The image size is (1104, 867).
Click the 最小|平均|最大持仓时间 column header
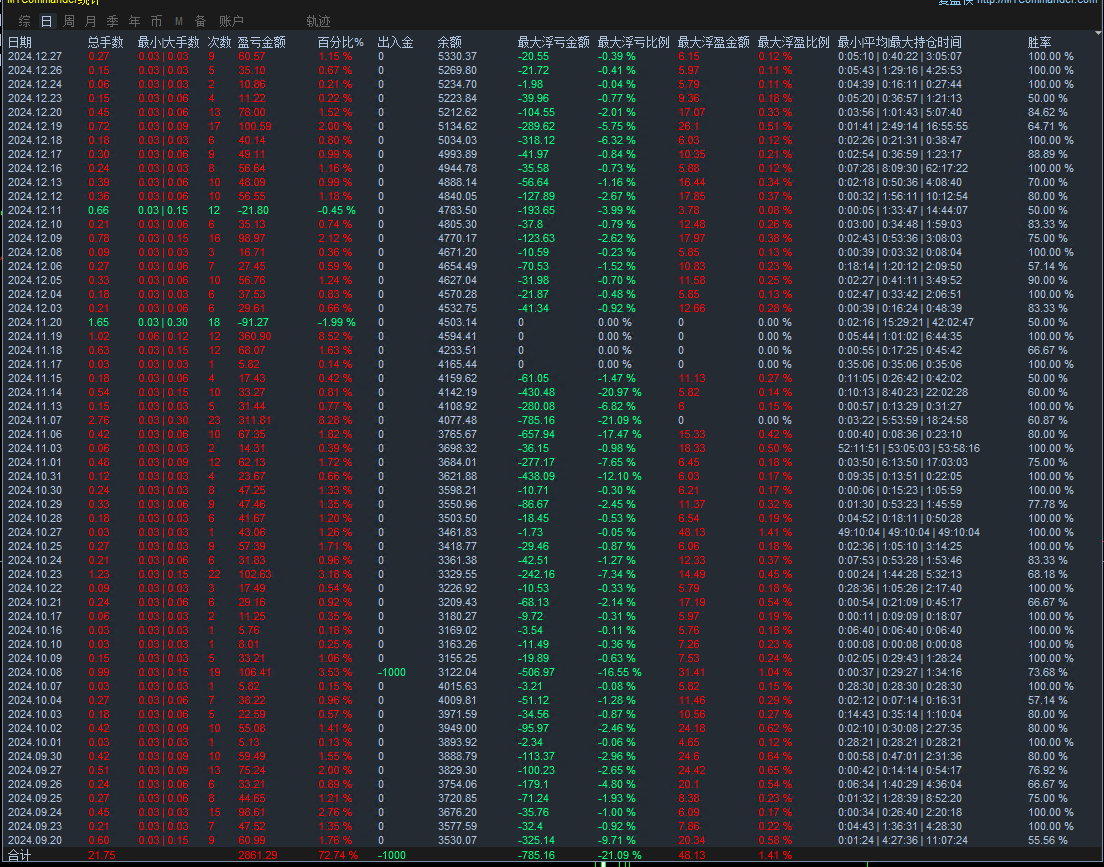tap(899, 42)
